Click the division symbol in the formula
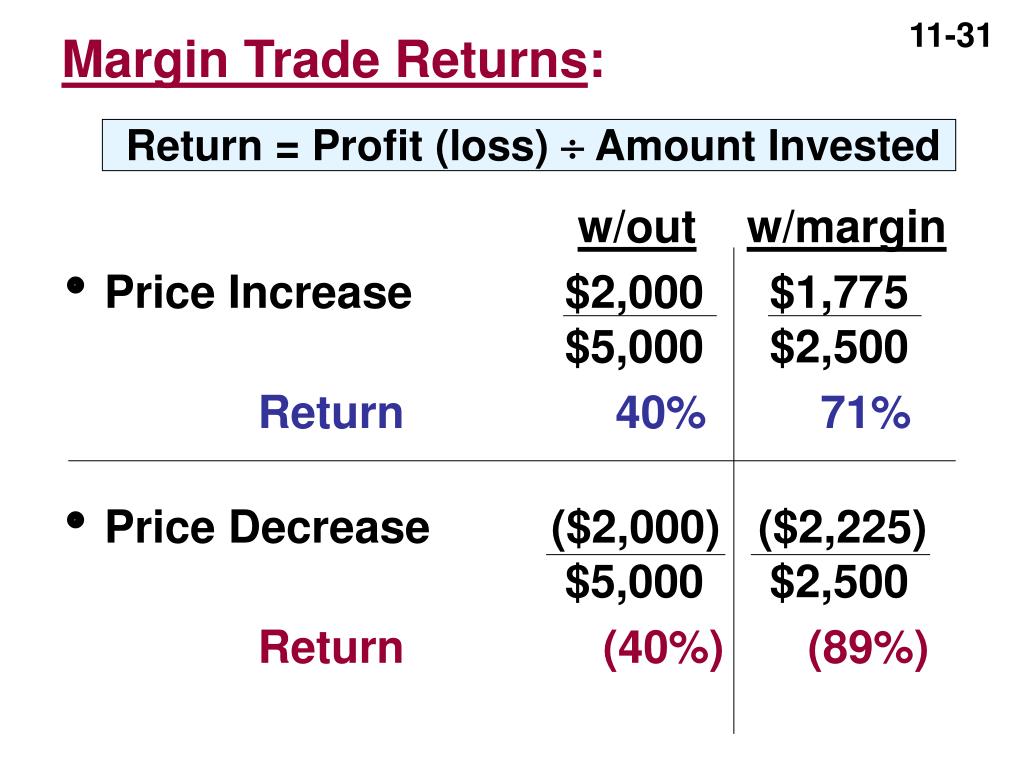 pos(572,150)
